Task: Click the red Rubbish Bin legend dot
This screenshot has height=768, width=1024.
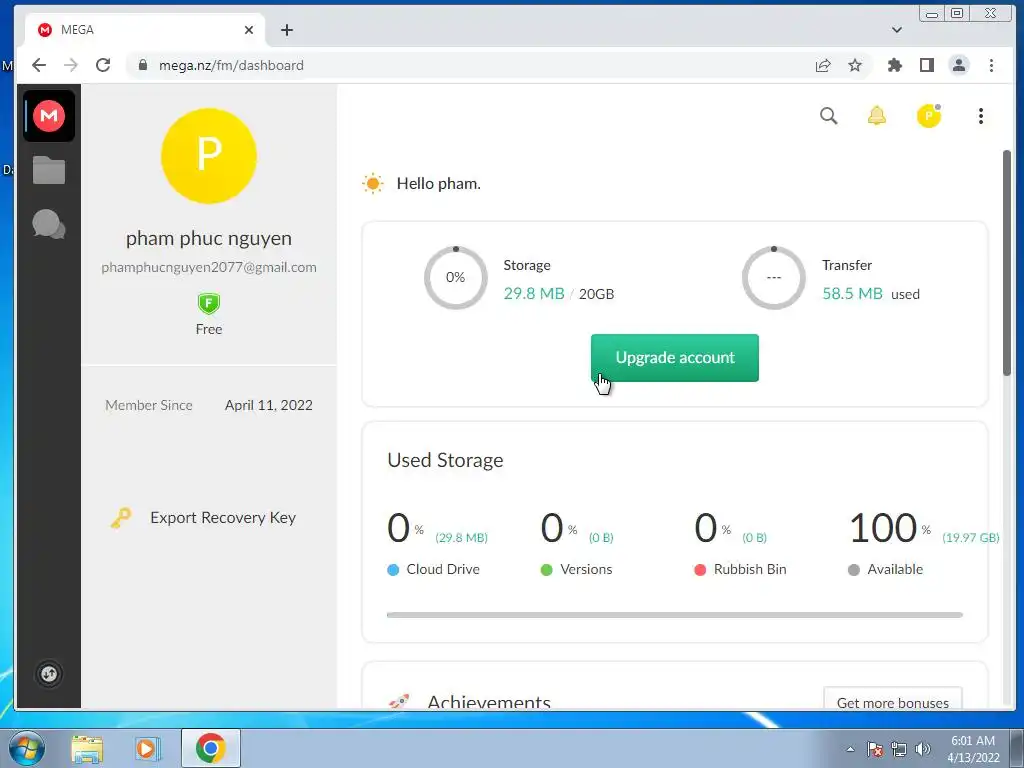Action: point(700,569)
